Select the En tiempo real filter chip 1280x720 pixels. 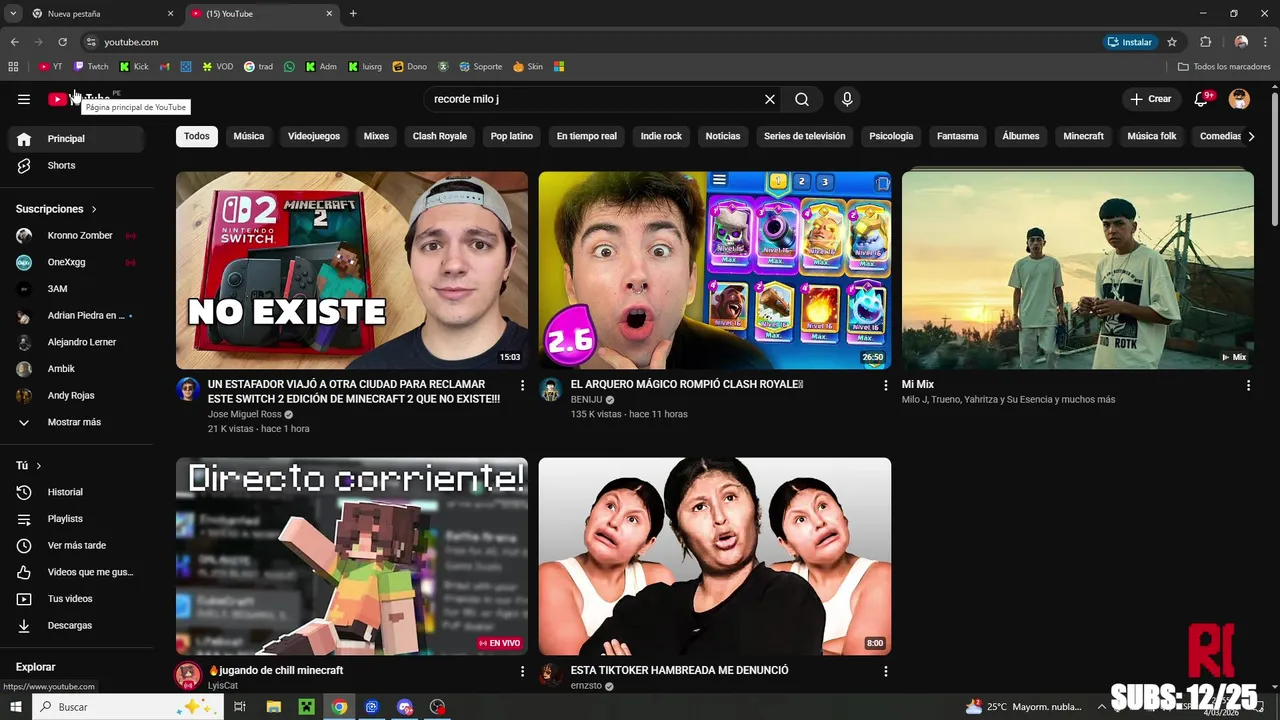pos(587,136)
